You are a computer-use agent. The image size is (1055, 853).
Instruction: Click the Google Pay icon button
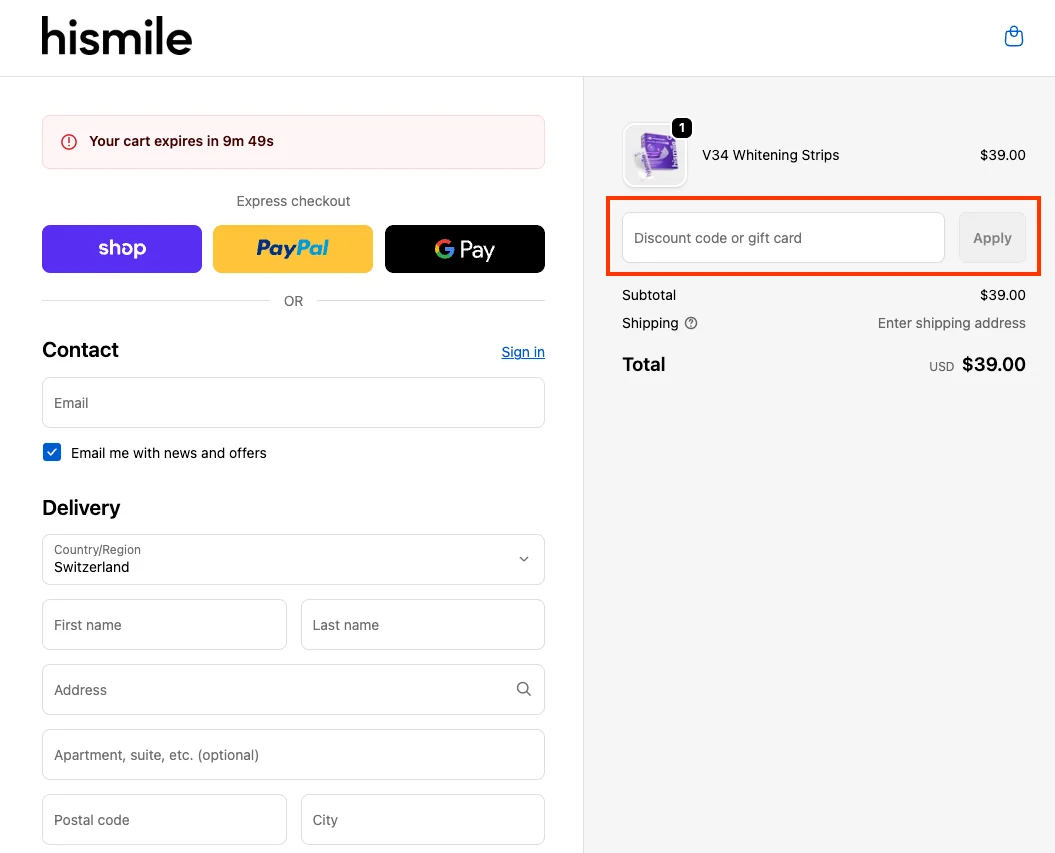[x=464, y=249]
